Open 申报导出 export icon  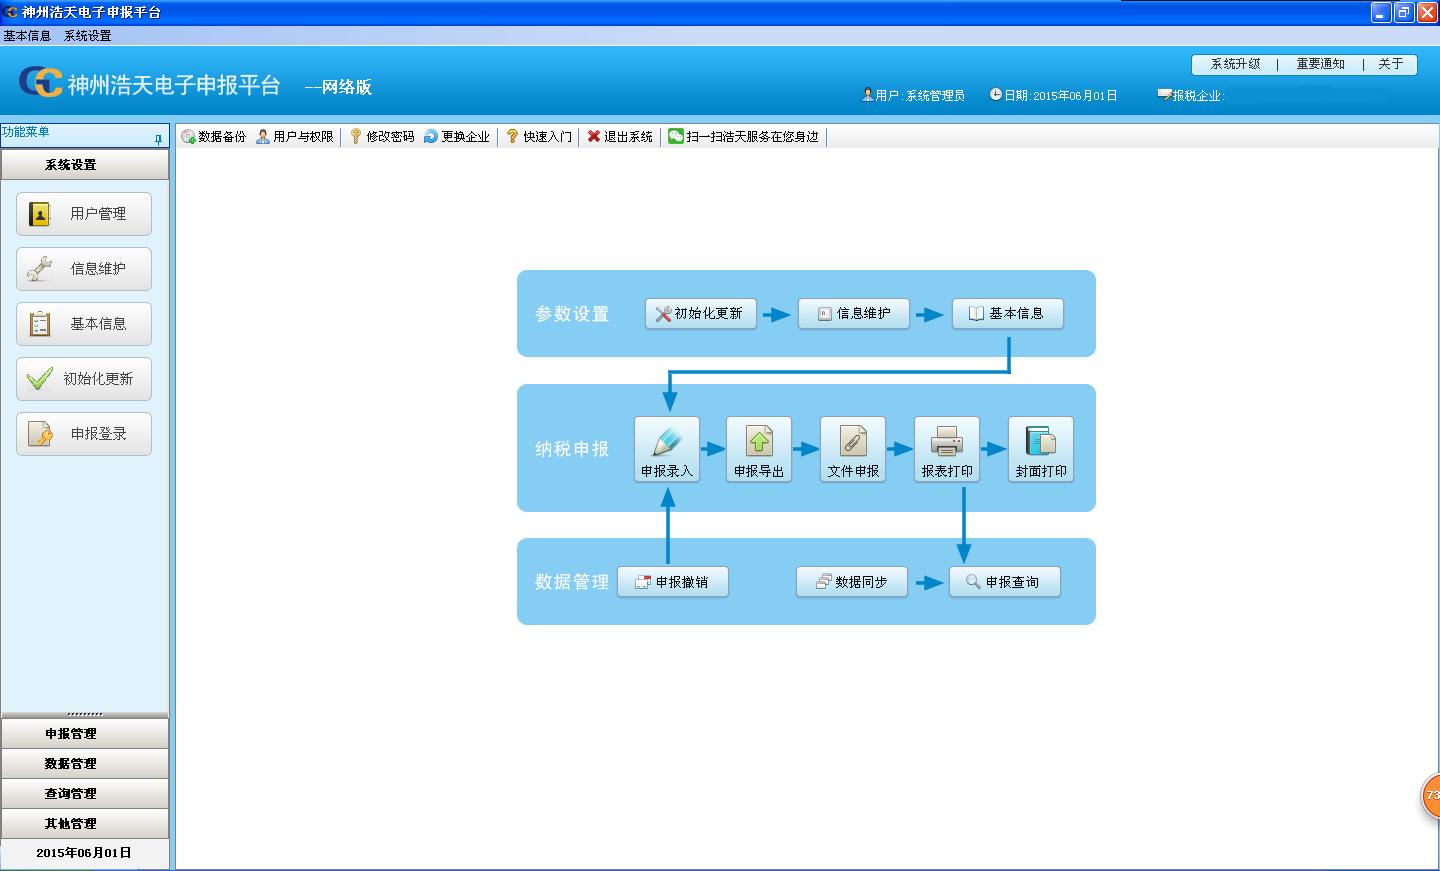click(x=759, y=442)
